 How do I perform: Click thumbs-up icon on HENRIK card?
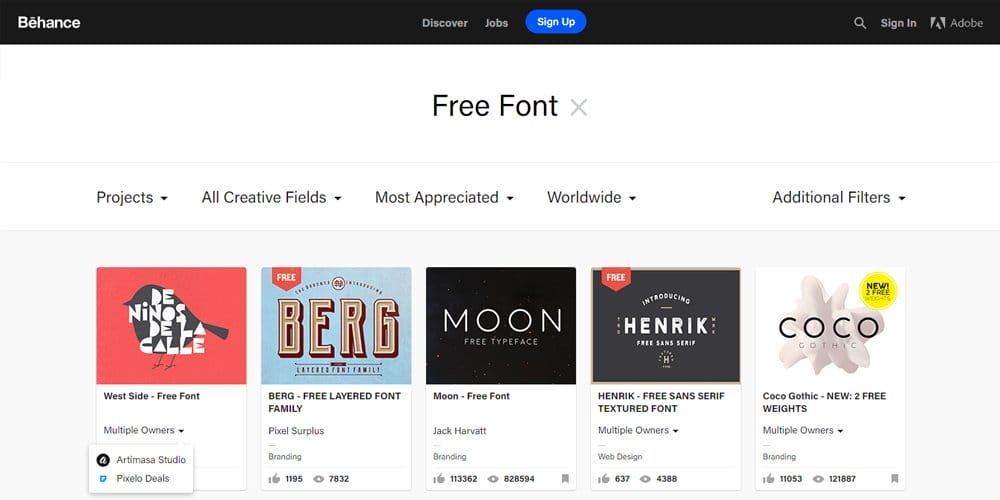pos(604,478)
